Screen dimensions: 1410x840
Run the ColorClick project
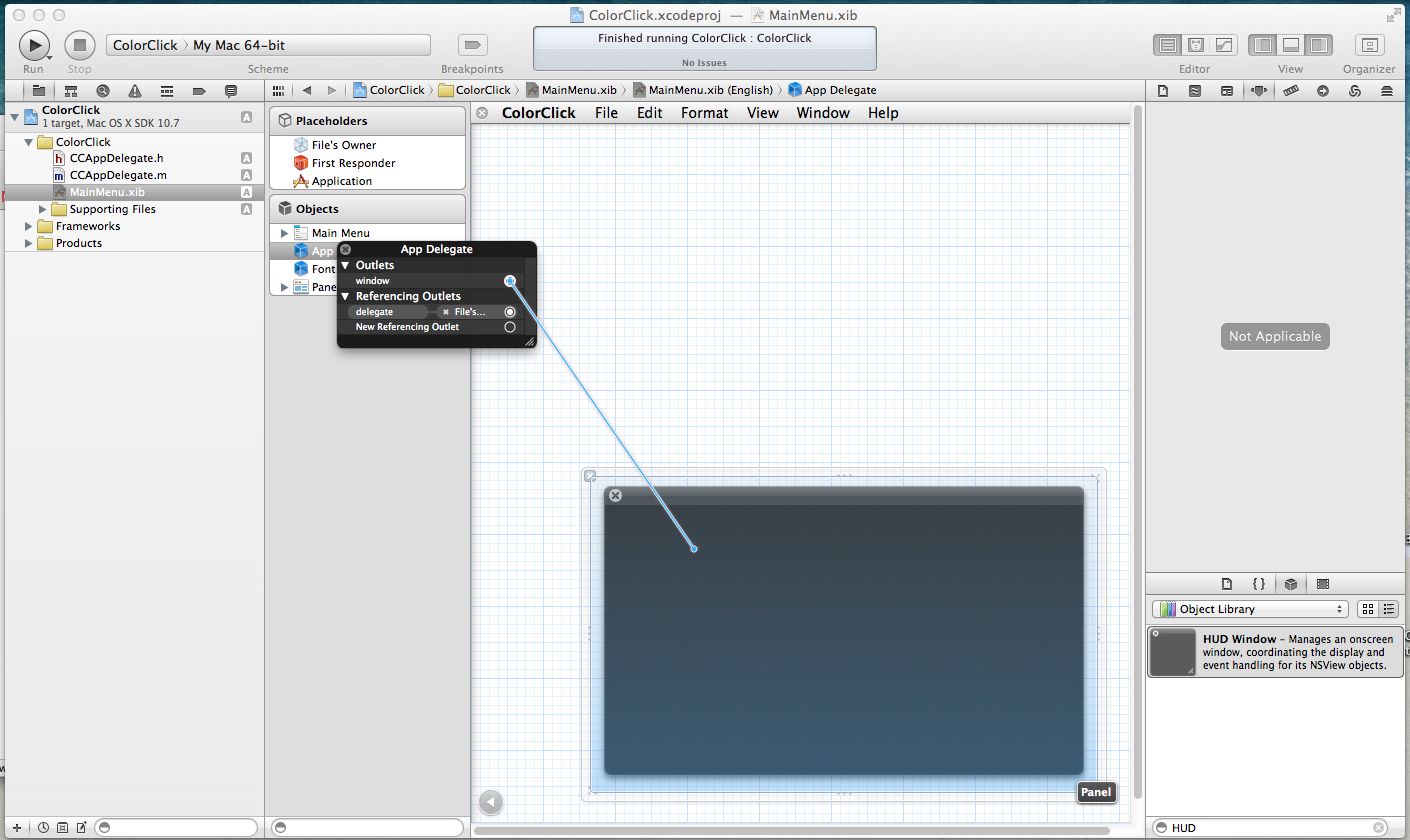point(34,44)
